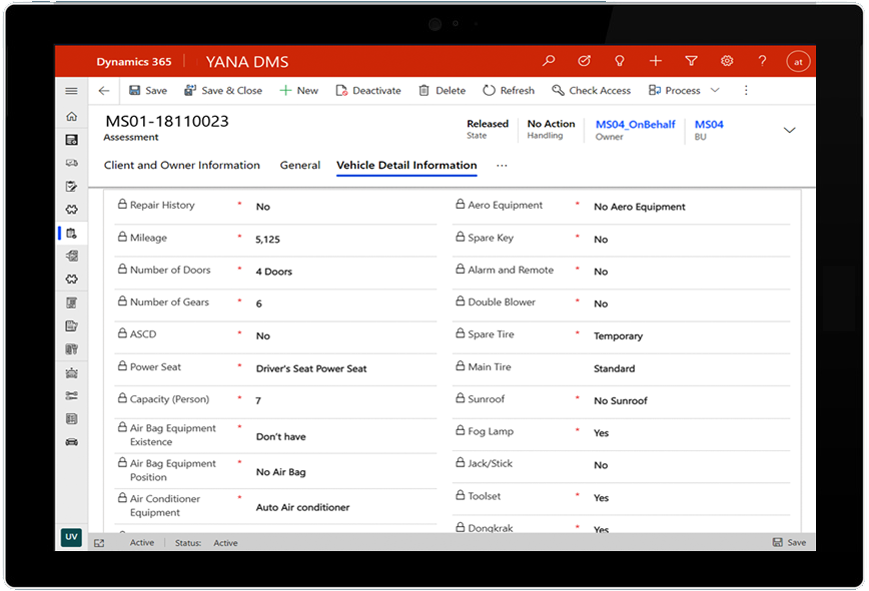Click the Double Blower lock icon
The width and height of the screenshot is (869, 591).
pos(460,301)
